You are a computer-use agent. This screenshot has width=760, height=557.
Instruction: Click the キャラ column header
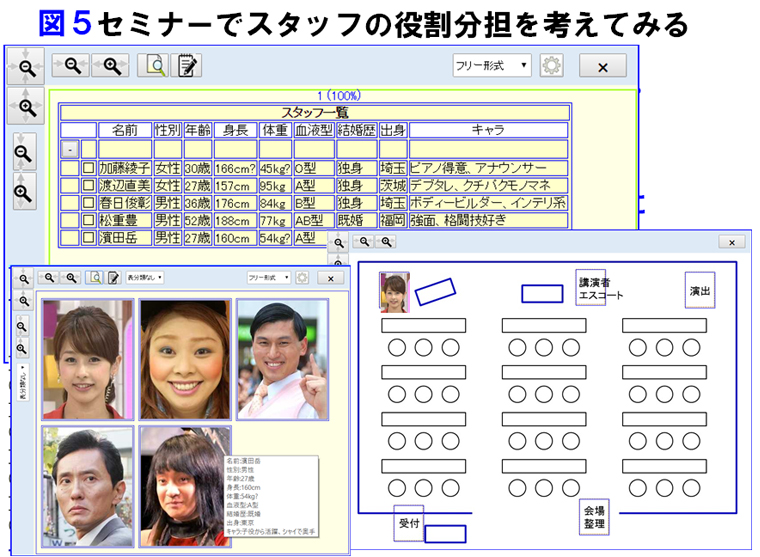488,130
